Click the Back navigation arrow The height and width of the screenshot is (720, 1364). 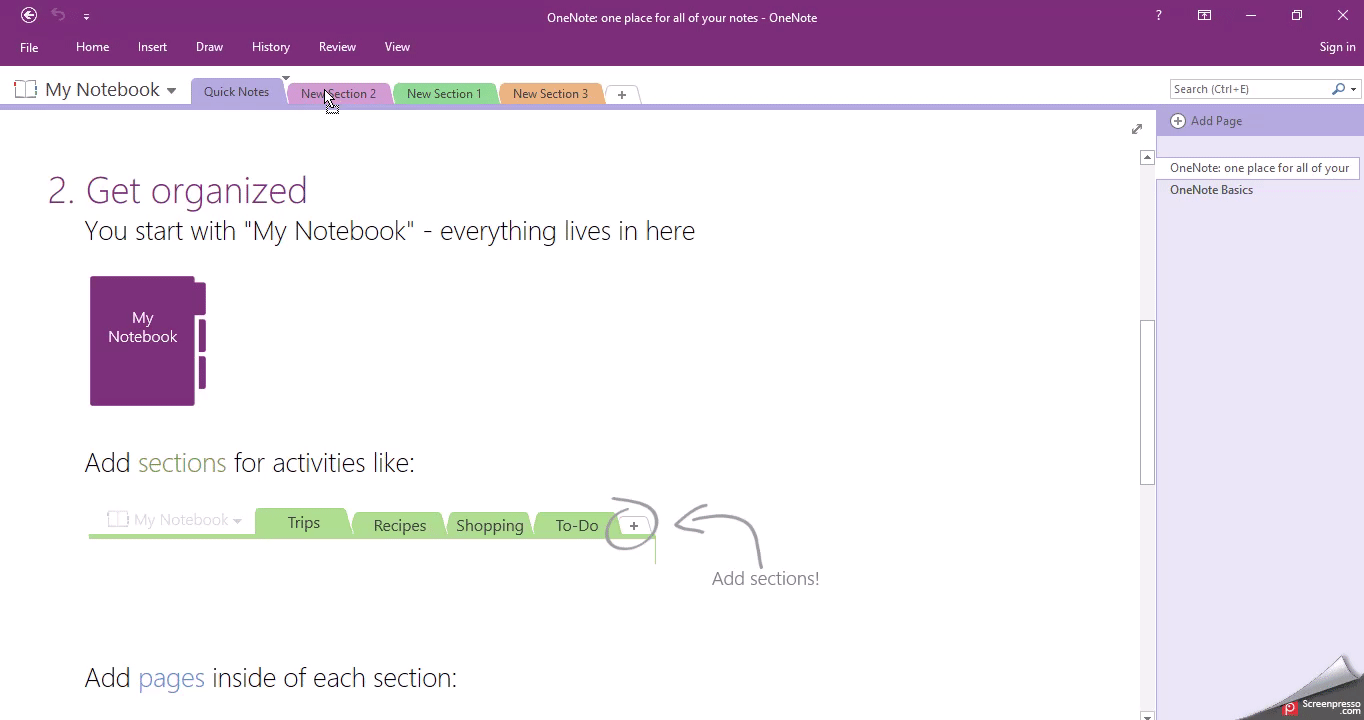point(28,15)
